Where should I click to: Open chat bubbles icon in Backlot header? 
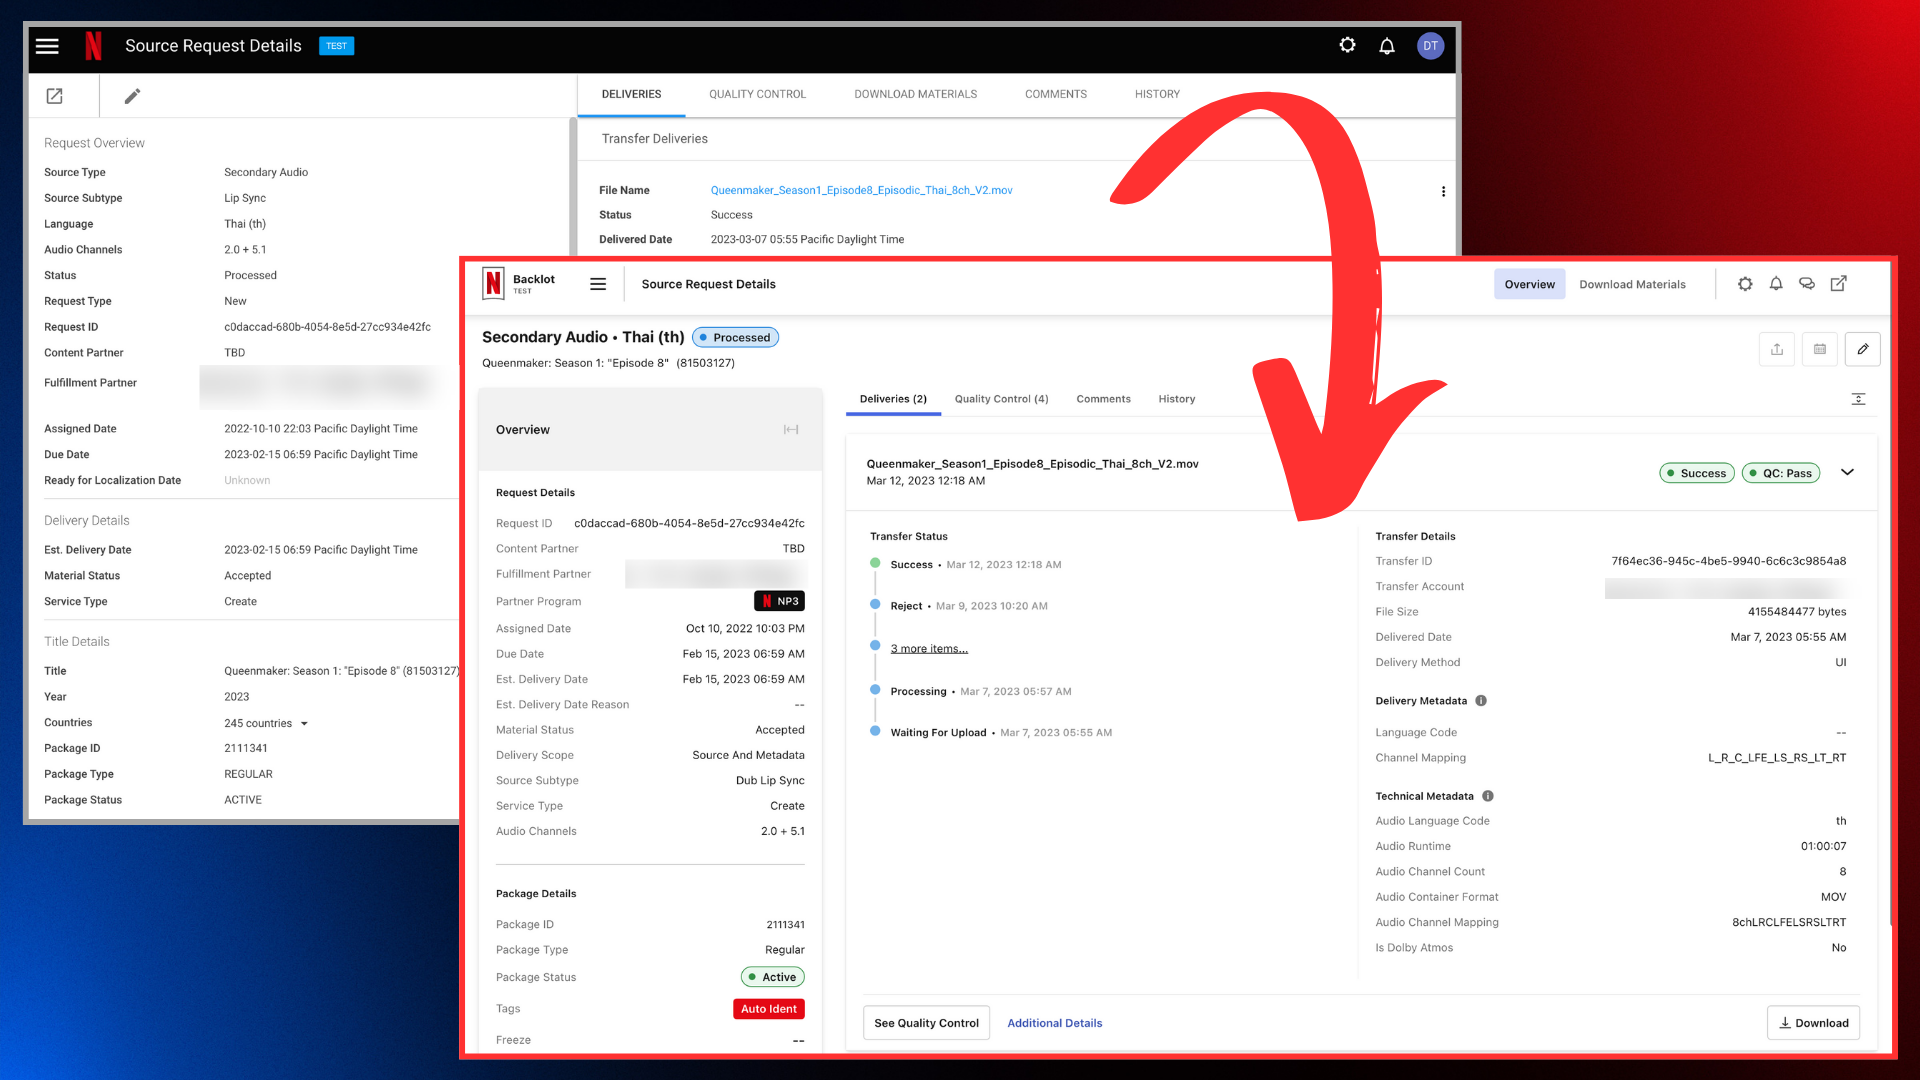coord(1807,284)
